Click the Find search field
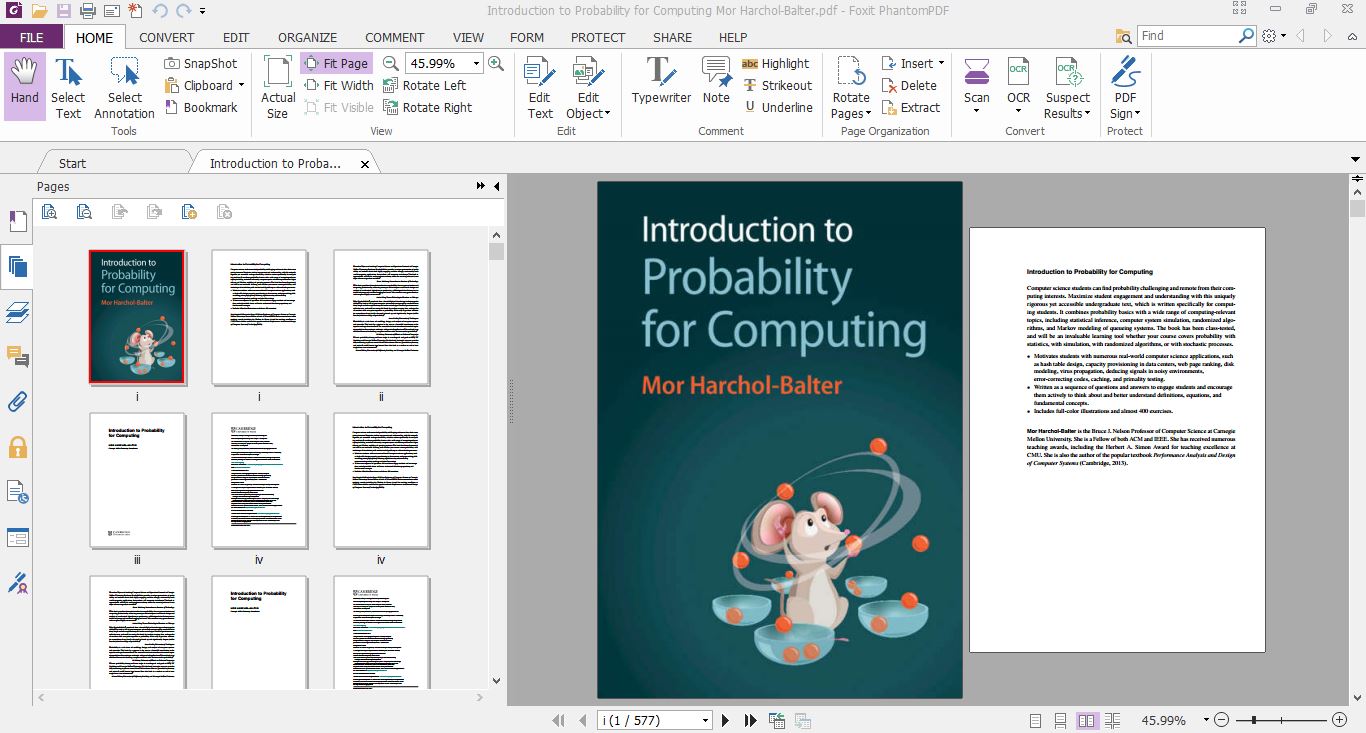This screenshot has width=1366, height=733. pyautogui.click(x=1187, y=36)
